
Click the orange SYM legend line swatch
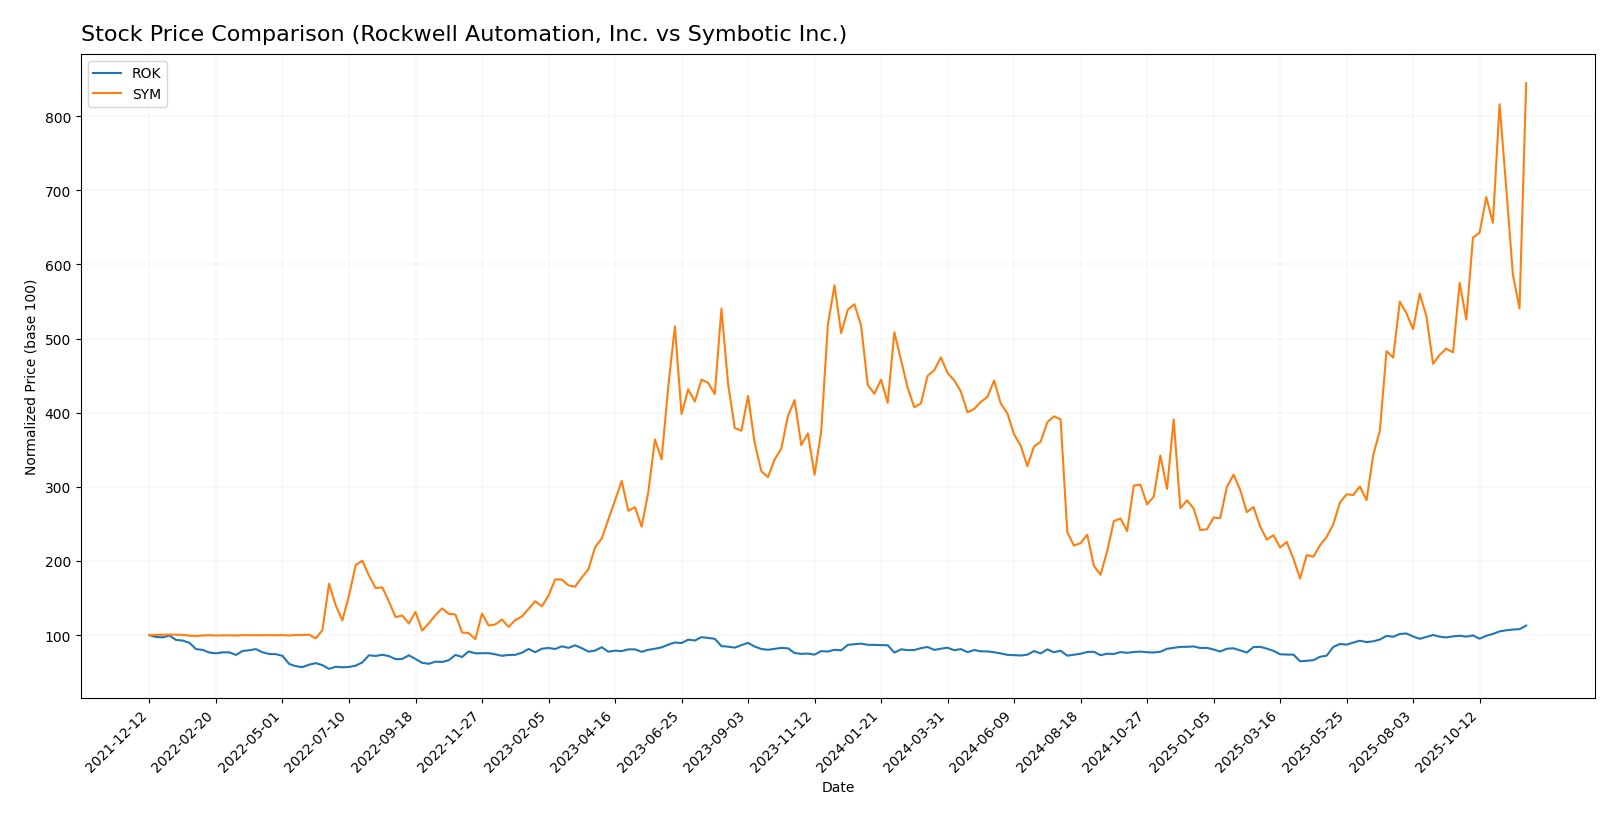pos(108,95)
